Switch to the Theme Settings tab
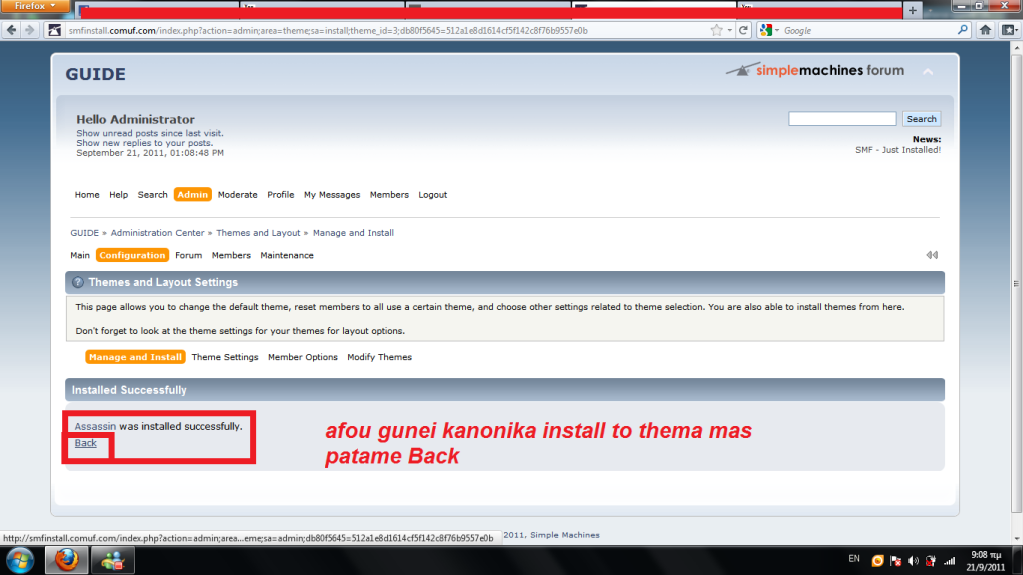1023x575 pixels. pyautogui.click(x=225, y=357)
